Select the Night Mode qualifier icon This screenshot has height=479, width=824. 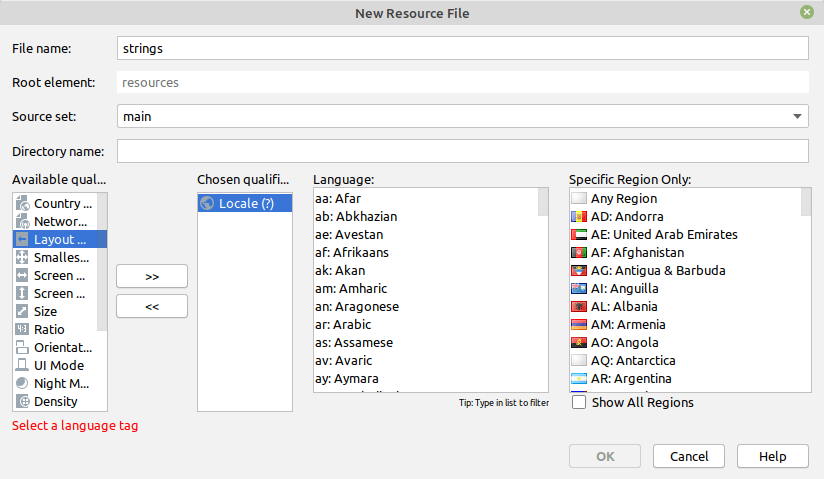click(23, 384)
